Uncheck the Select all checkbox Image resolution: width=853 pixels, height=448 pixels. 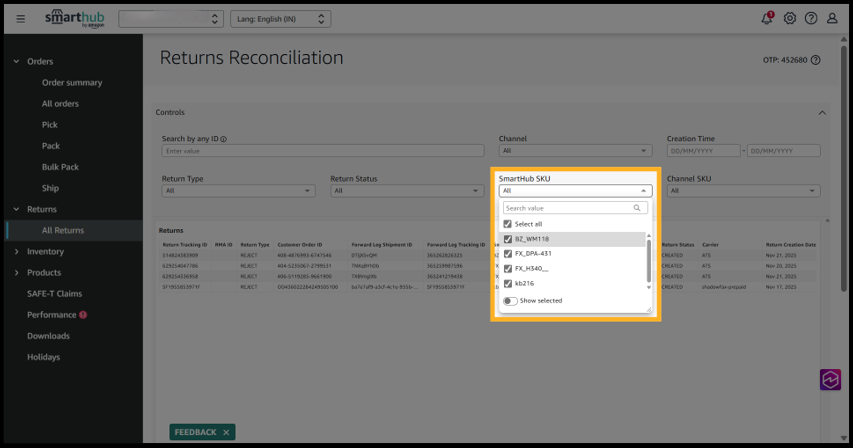tap(508, 224)
